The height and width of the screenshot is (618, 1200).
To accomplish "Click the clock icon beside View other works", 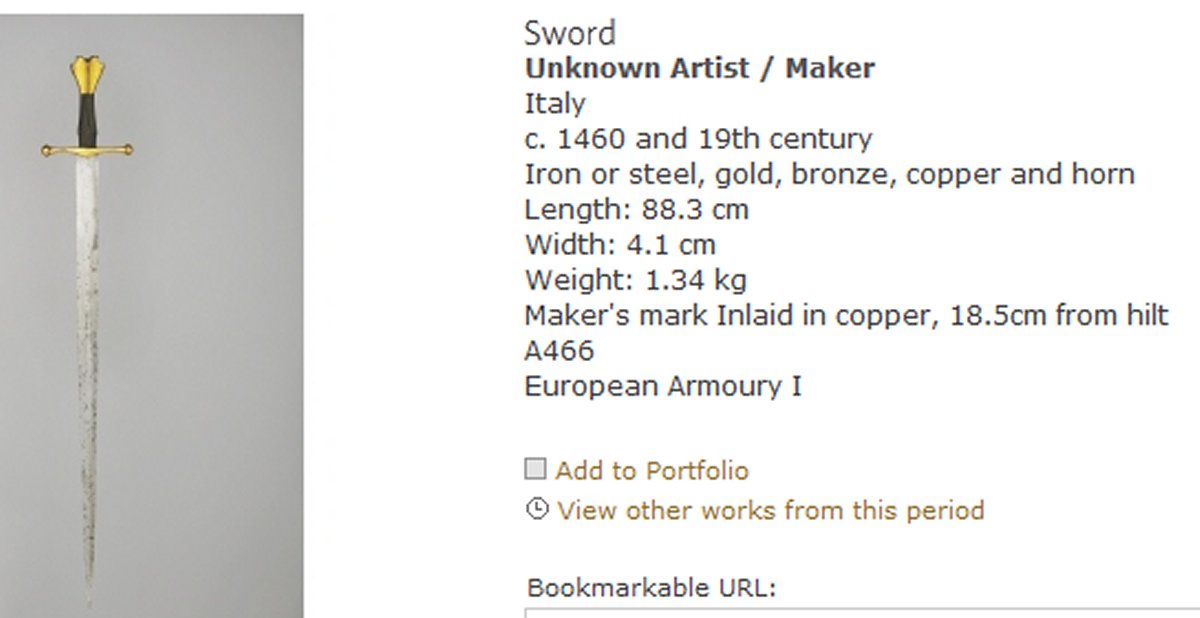I will pyautogui.click(x=537, y=510).
